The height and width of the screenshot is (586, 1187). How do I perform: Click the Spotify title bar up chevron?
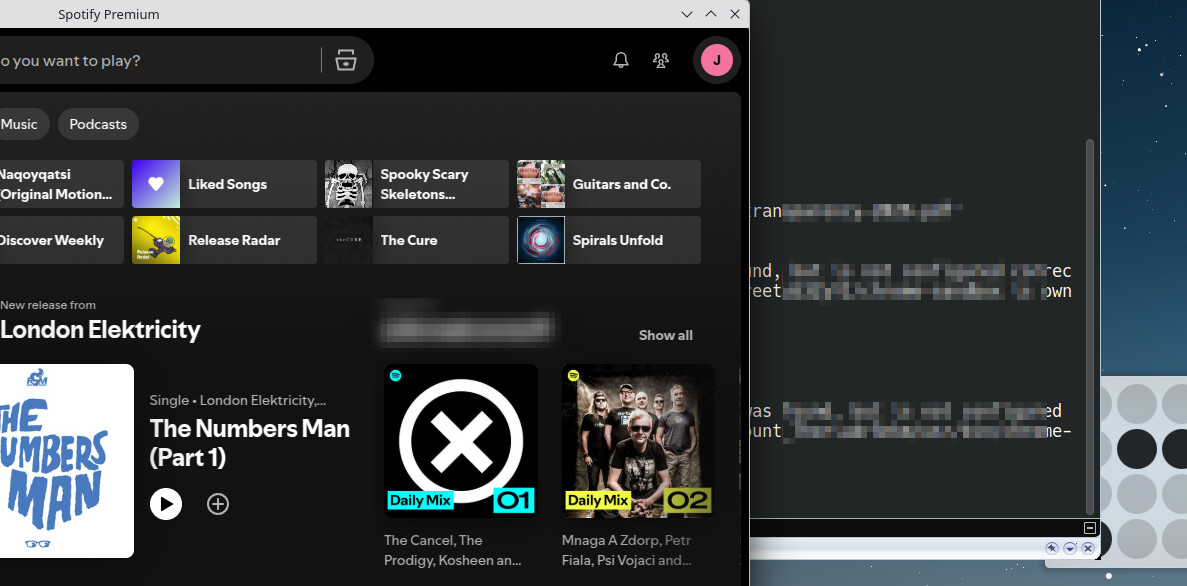711,14
